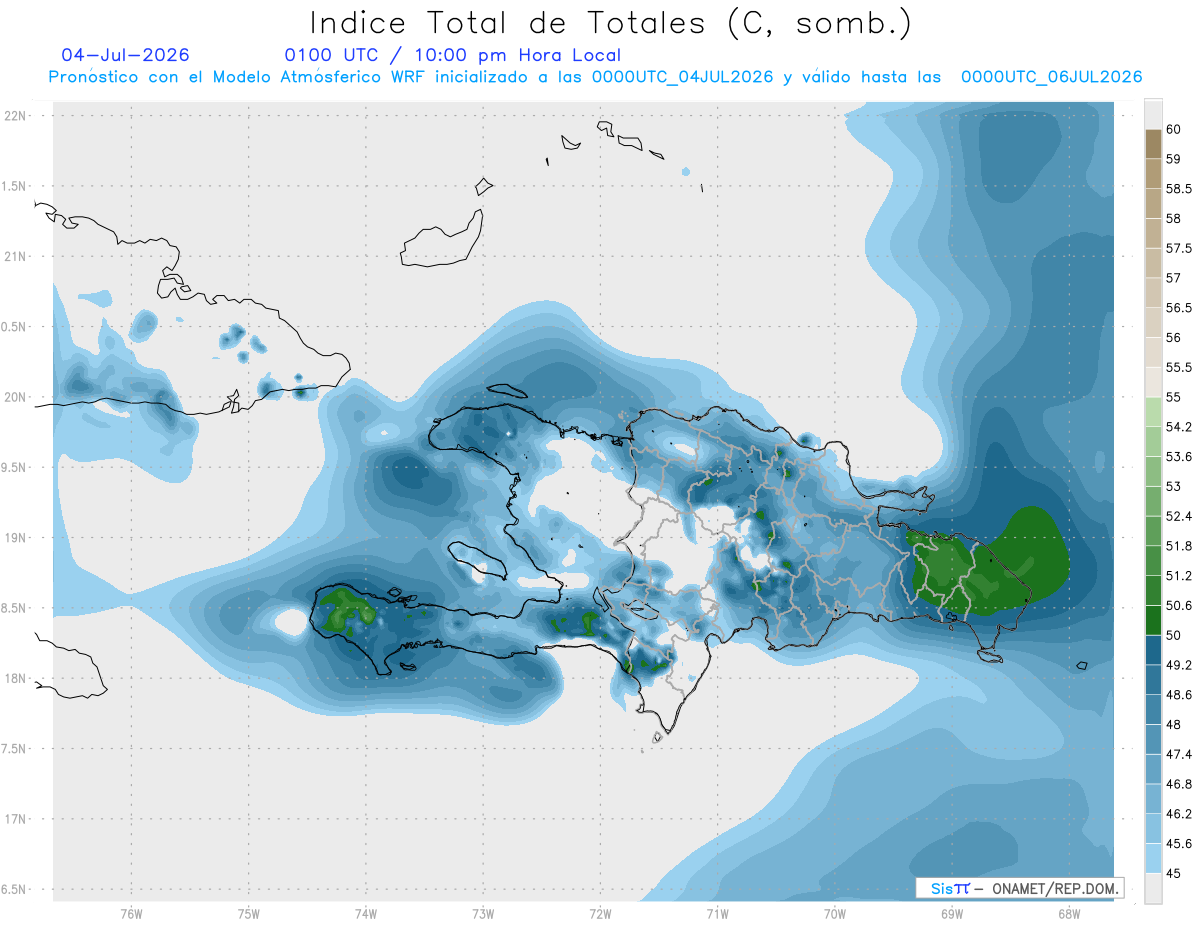The height and width of the screenshot is (927, 1200).
Task: Click the legend value '50'
Action: pos(1174,635)
